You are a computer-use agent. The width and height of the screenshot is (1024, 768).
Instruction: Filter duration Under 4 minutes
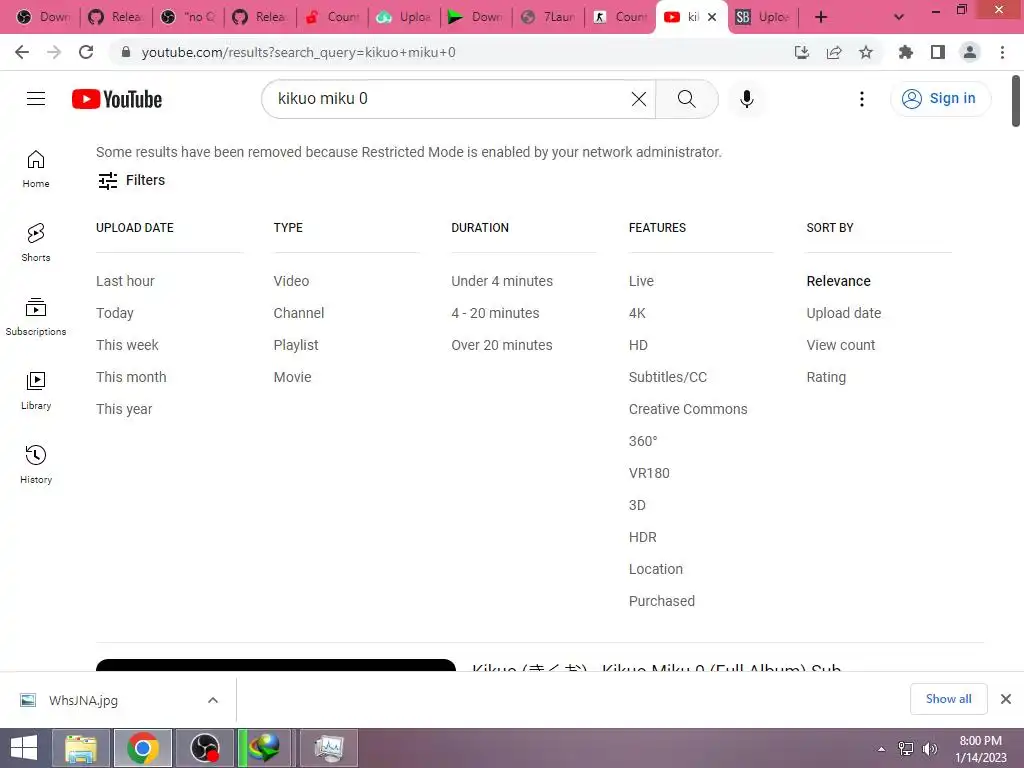[502, 281]
